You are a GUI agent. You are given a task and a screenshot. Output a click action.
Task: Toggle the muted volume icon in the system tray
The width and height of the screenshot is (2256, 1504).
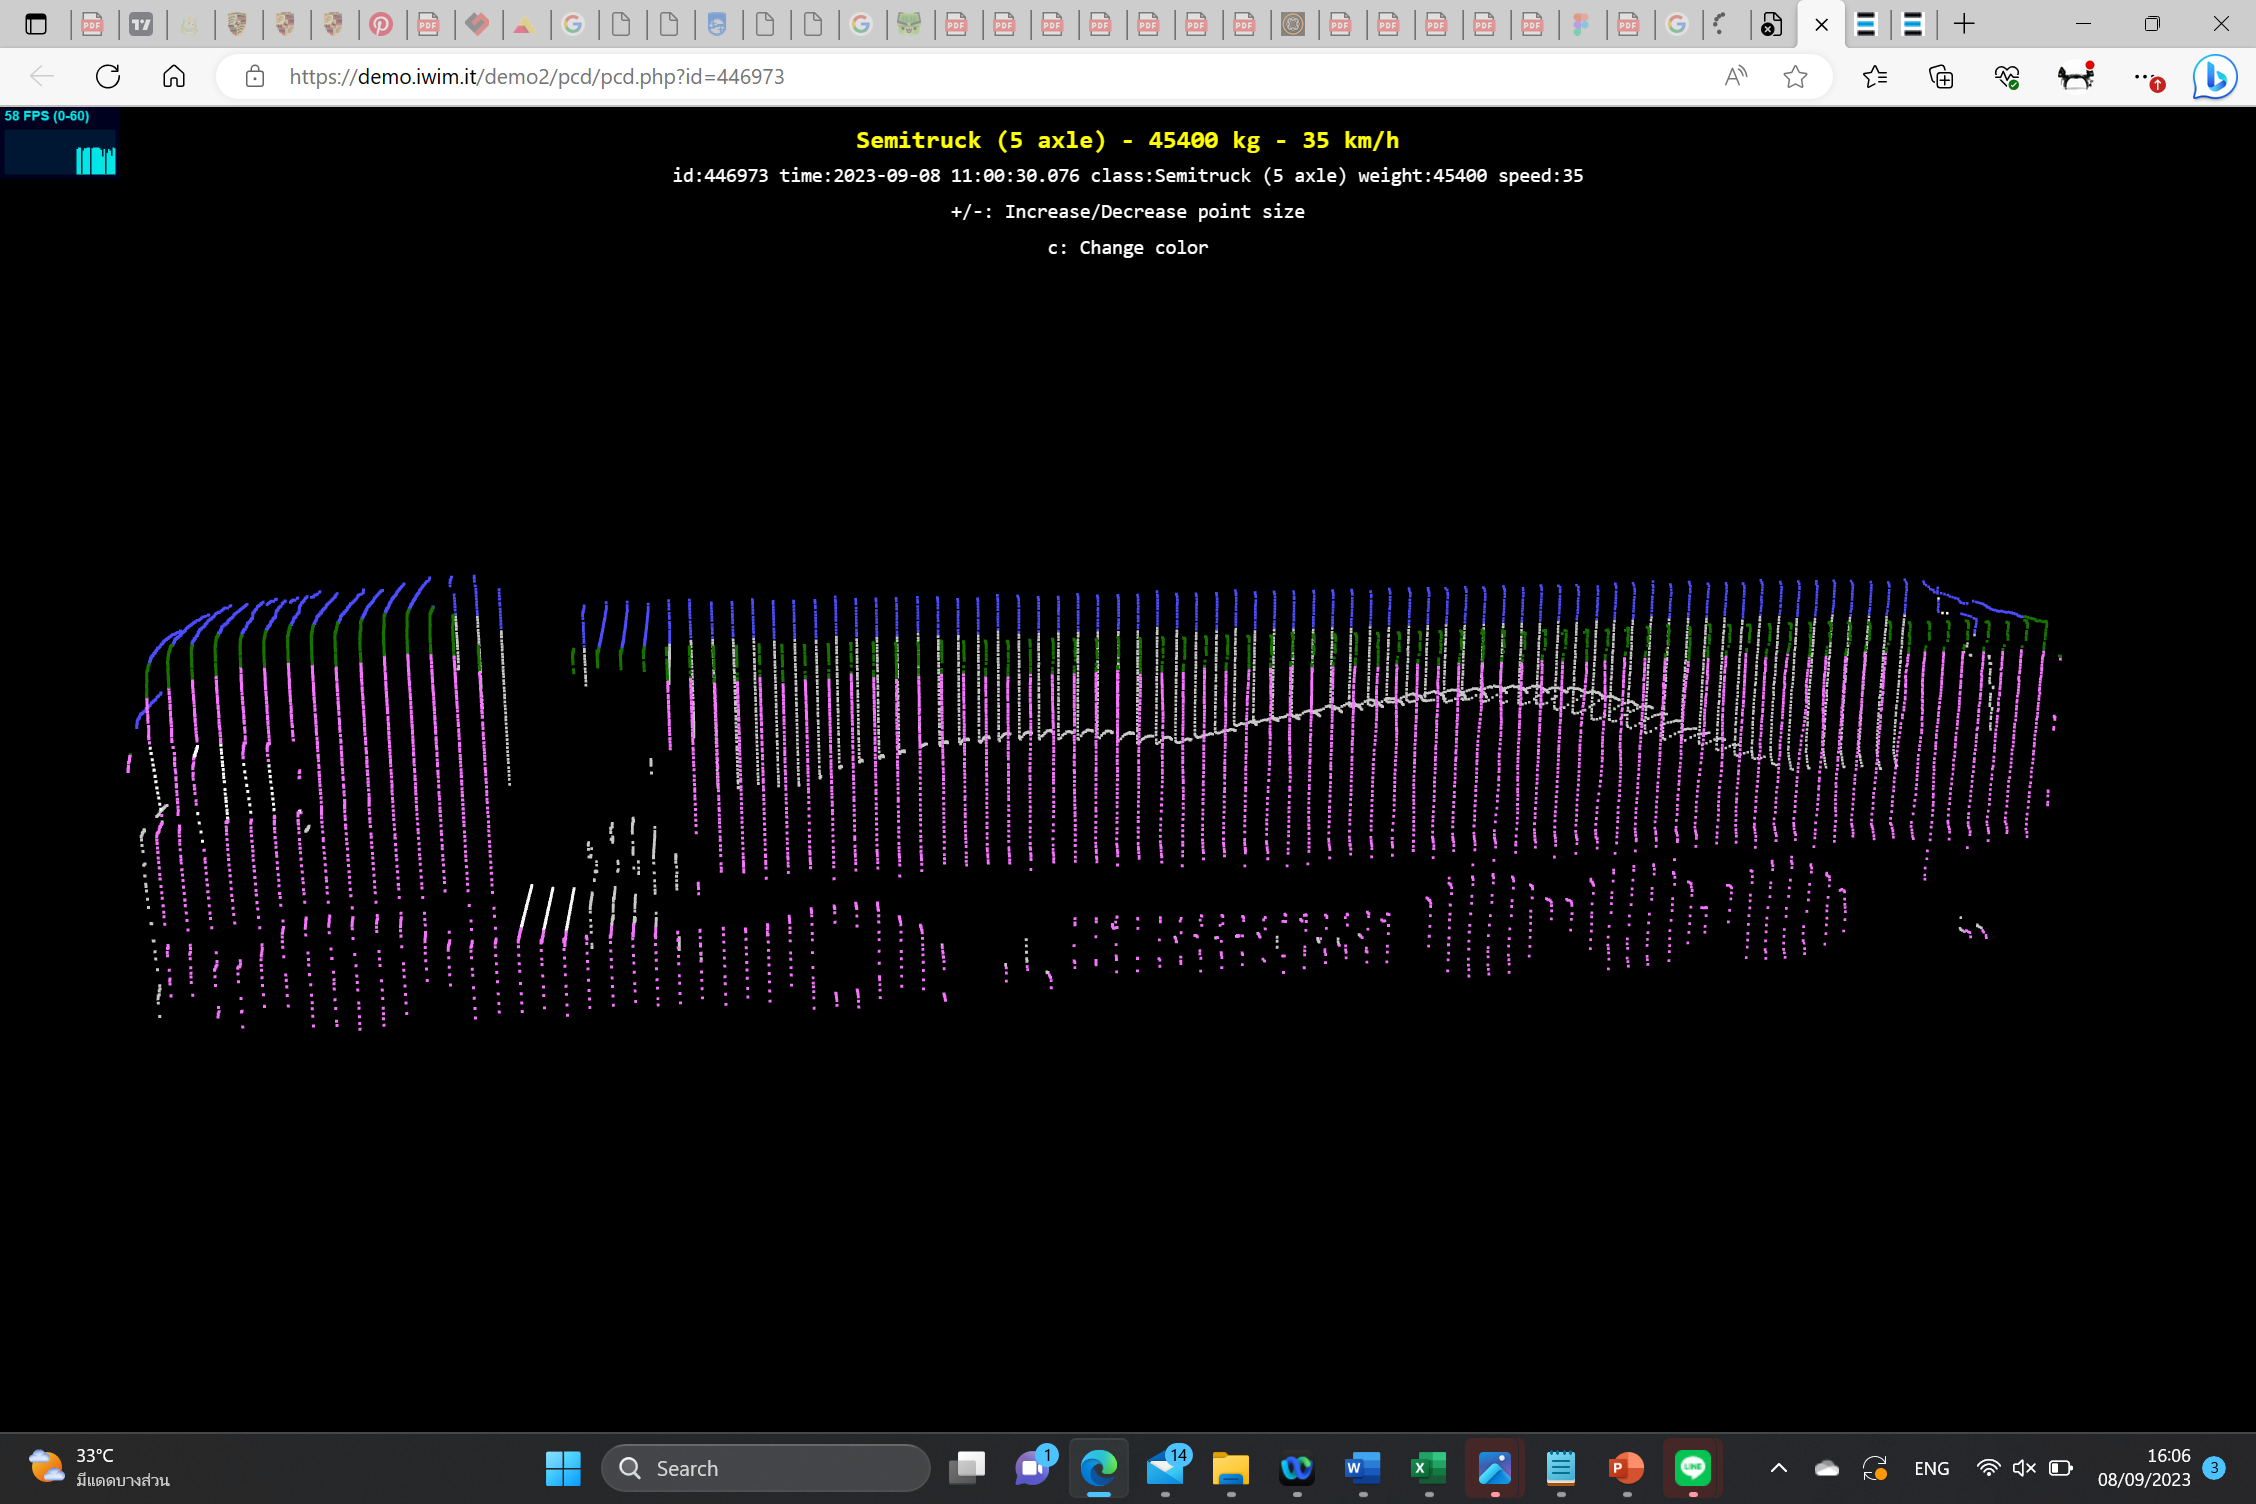point(2024,1468)
